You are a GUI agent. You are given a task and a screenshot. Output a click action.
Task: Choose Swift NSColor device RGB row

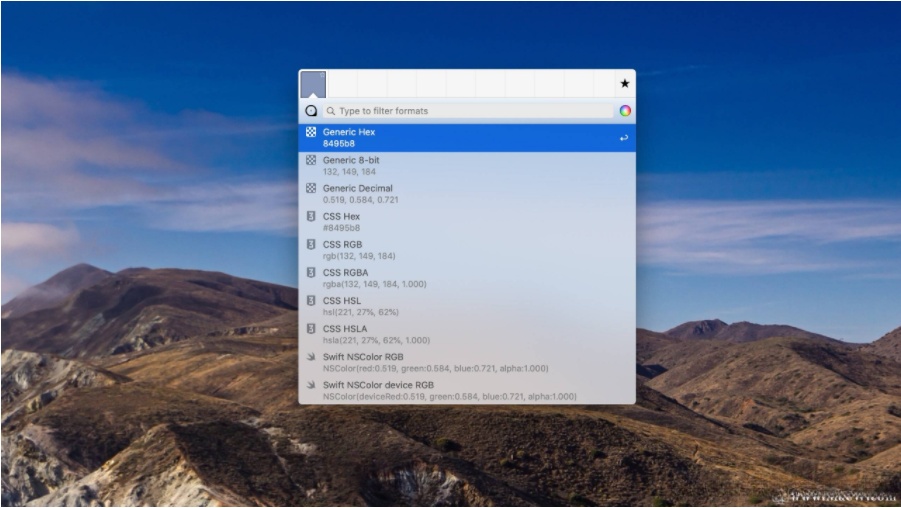(x=467, y=391)
